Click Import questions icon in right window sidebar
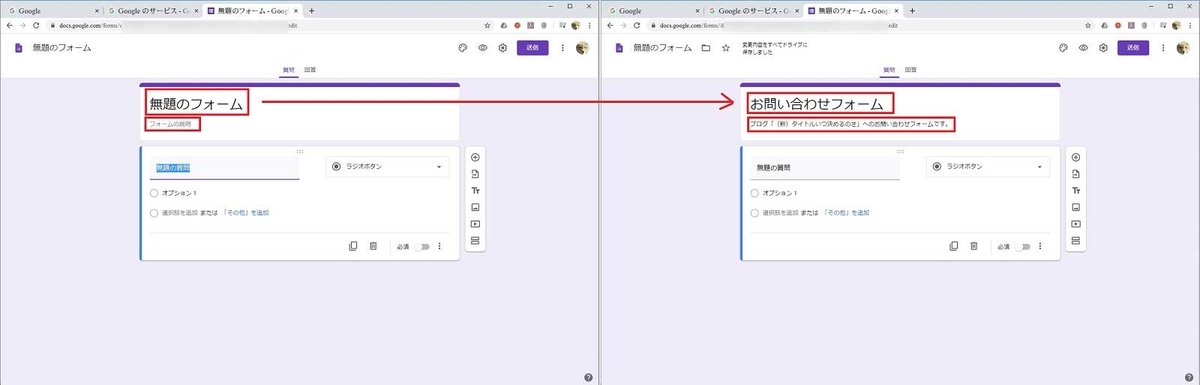The width and height of the screenshot is (1200, 385). (x=1075, y=174)
